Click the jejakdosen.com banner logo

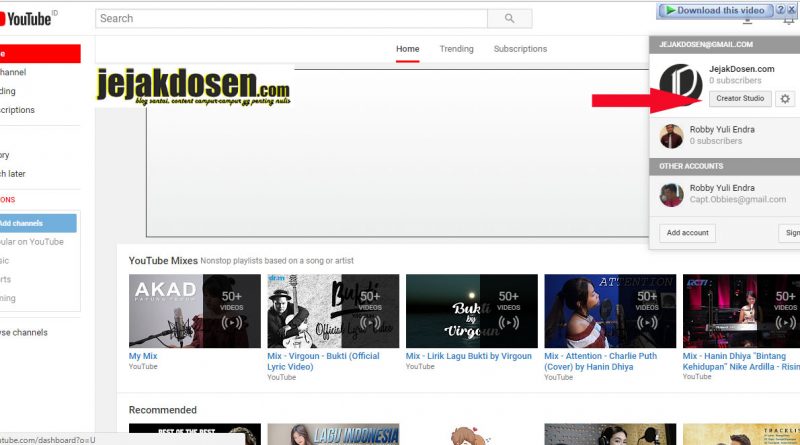pos(193,86)
